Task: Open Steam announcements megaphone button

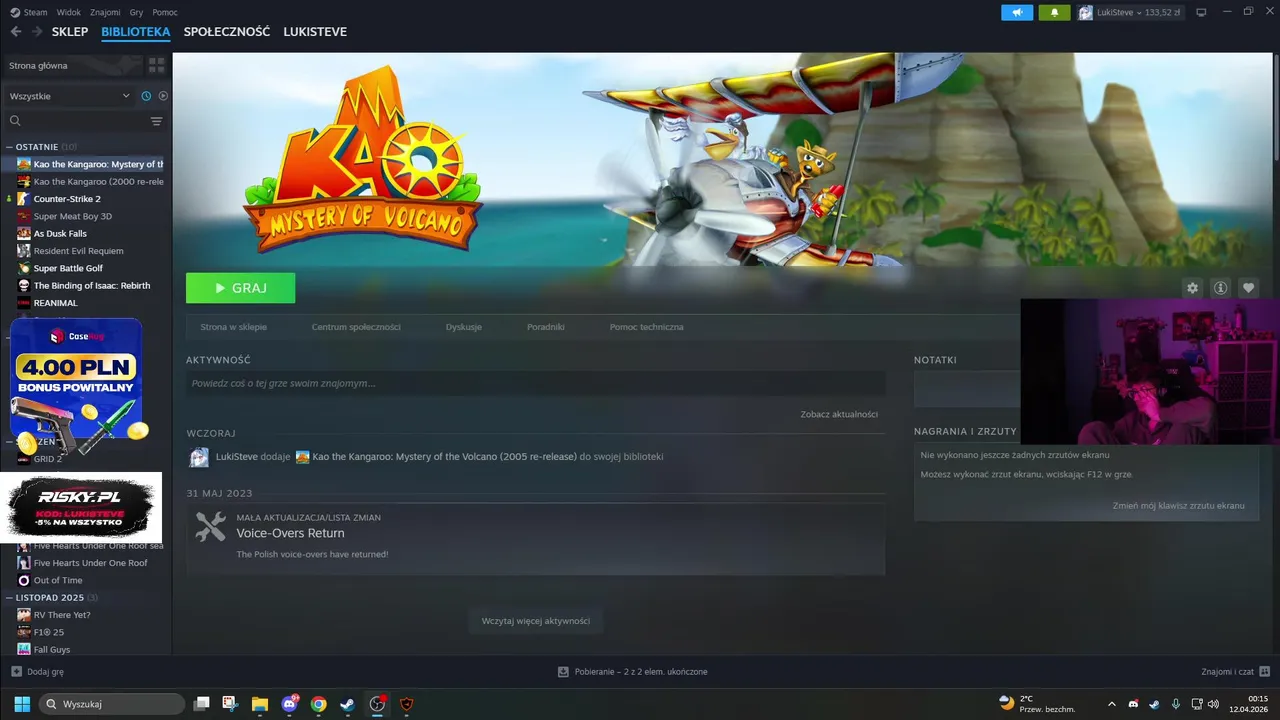Action: [x=1017, y=12]
